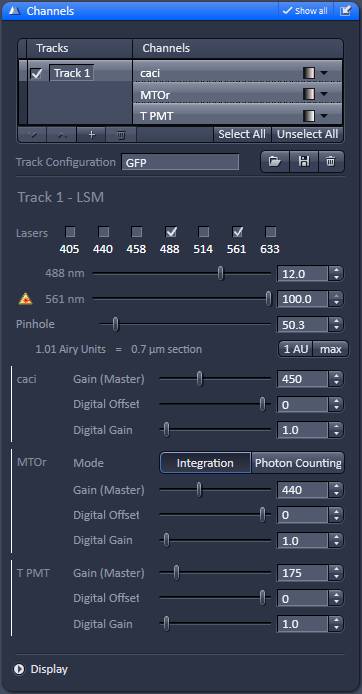Open the MTOr channel color dropdown arrow

point(324,94)
